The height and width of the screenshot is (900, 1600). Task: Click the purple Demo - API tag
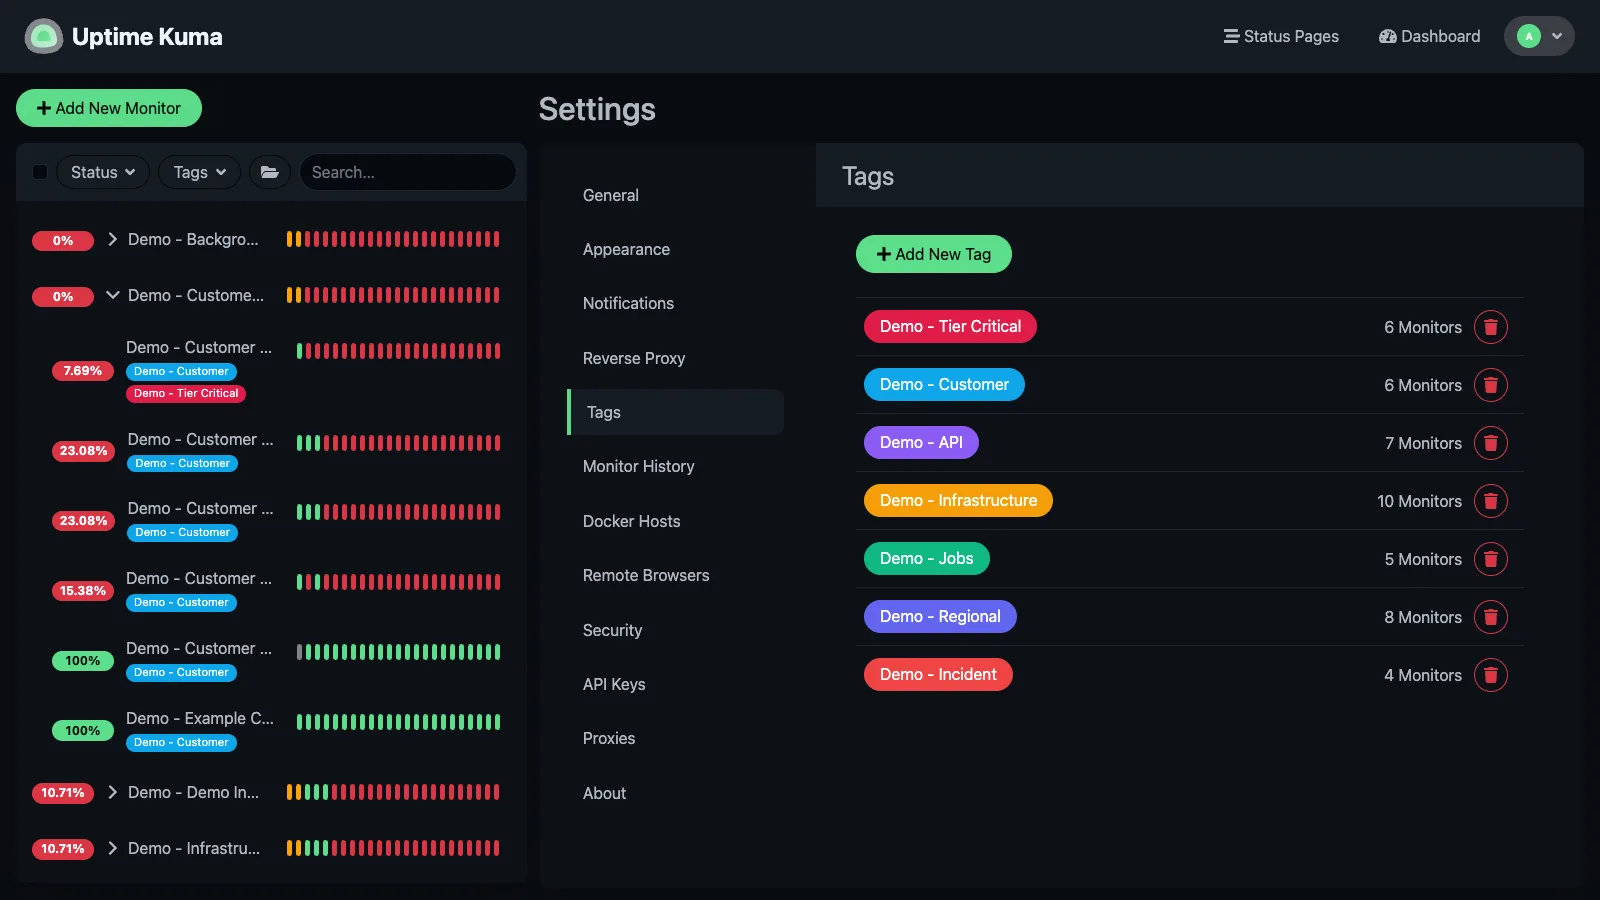(x=921, y=443)
